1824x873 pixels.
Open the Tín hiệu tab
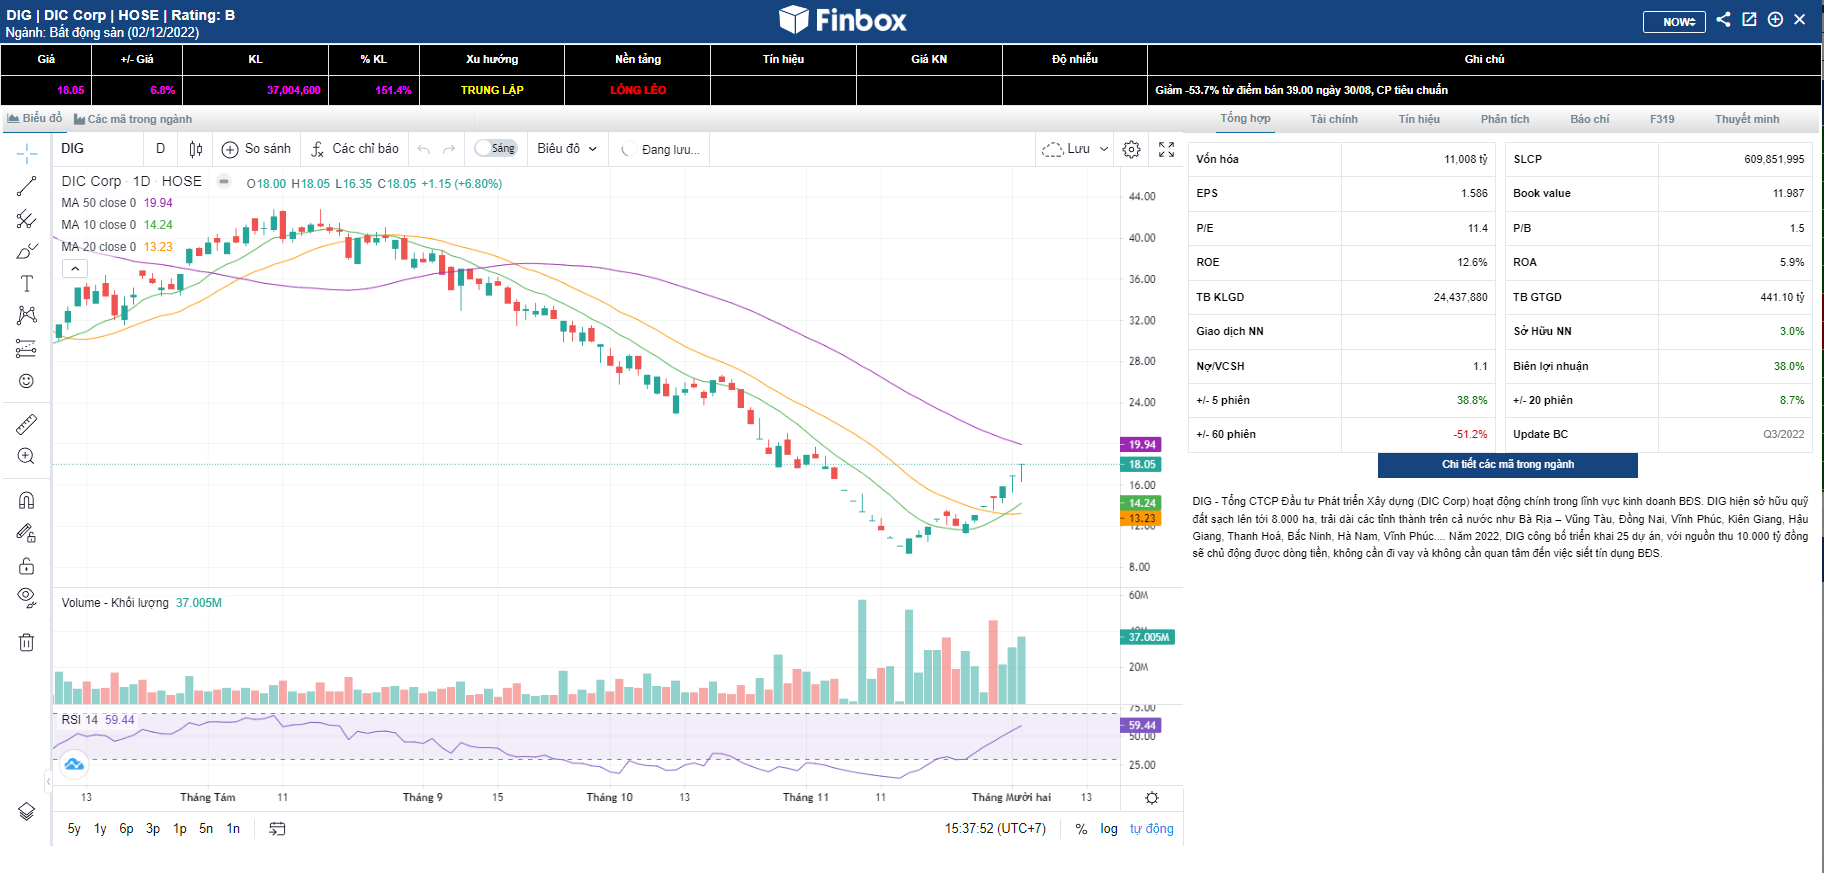[x=1419, y=119]
